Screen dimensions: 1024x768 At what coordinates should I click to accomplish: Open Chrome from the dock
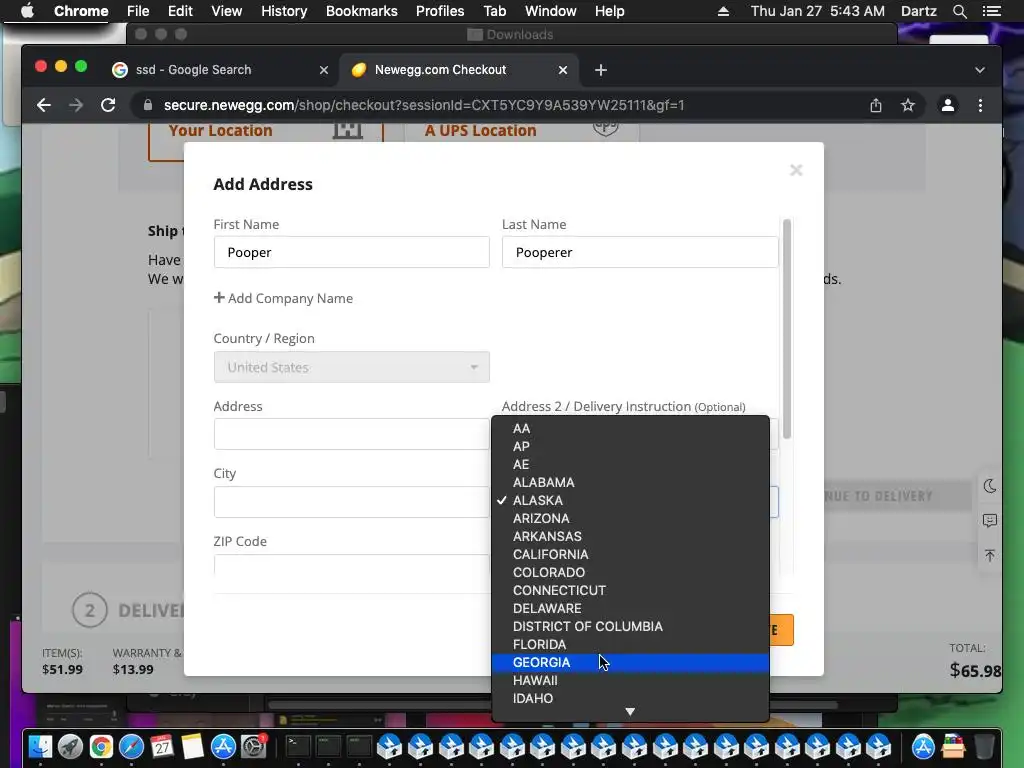(x=101, y=746)
